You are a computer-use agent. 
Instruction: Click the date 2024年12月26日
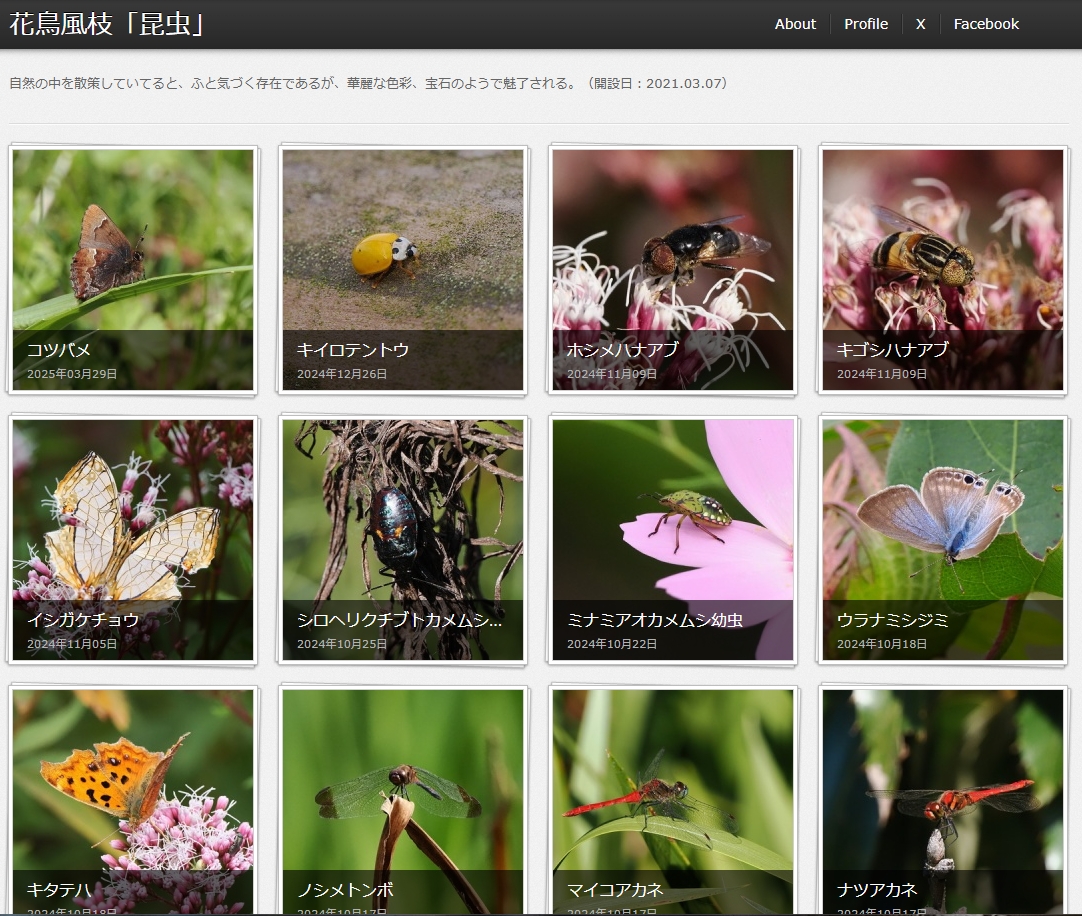click(342, 373)
